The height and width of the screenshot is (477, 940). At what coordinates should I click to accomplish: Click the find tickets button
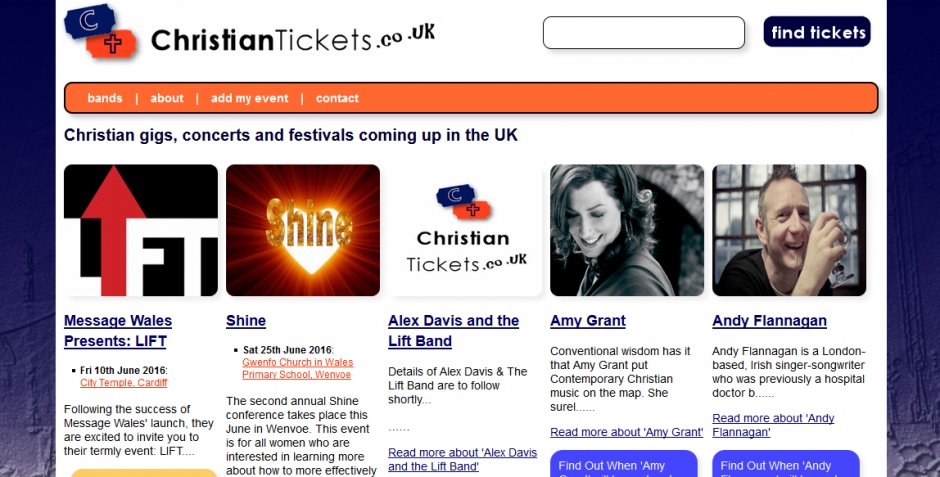(817, 32)
